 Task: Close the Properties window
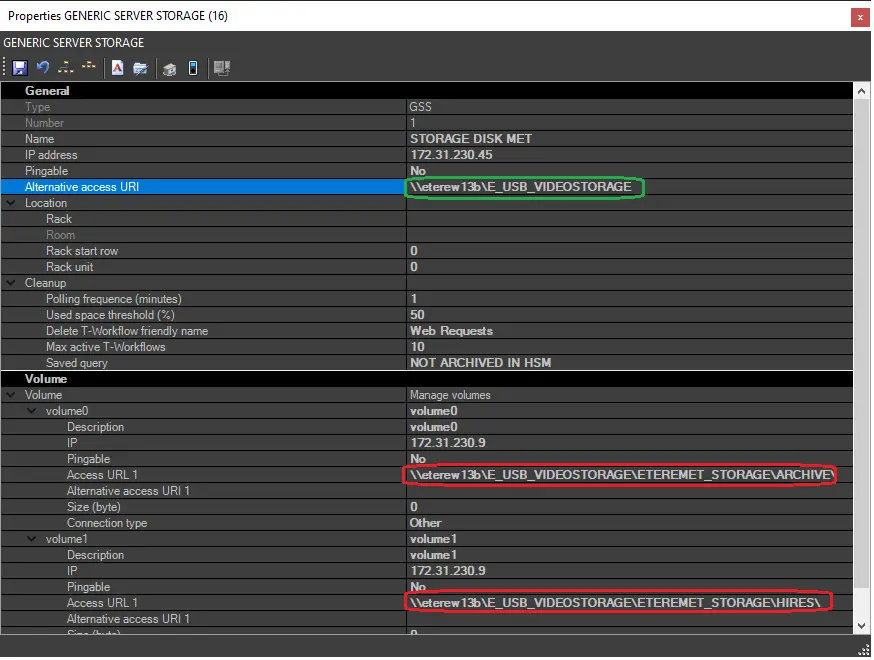point(859,16)
